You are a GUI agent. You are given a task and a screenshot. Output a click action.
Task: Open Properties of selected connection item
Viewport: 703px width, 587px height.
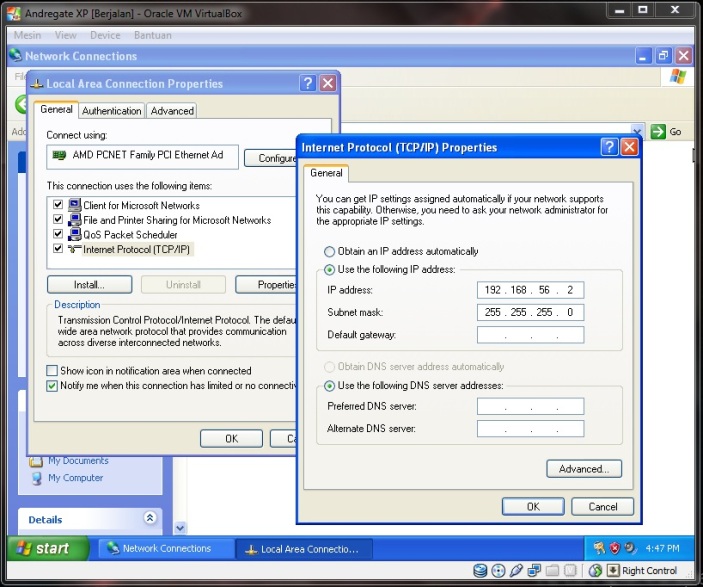266,285
